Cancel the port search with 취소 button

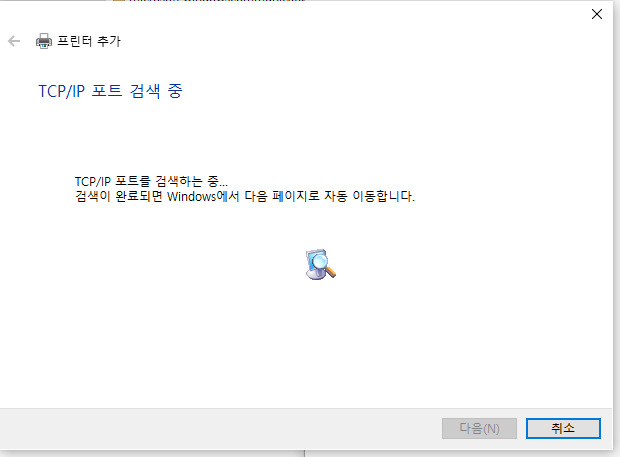point(563,428)
